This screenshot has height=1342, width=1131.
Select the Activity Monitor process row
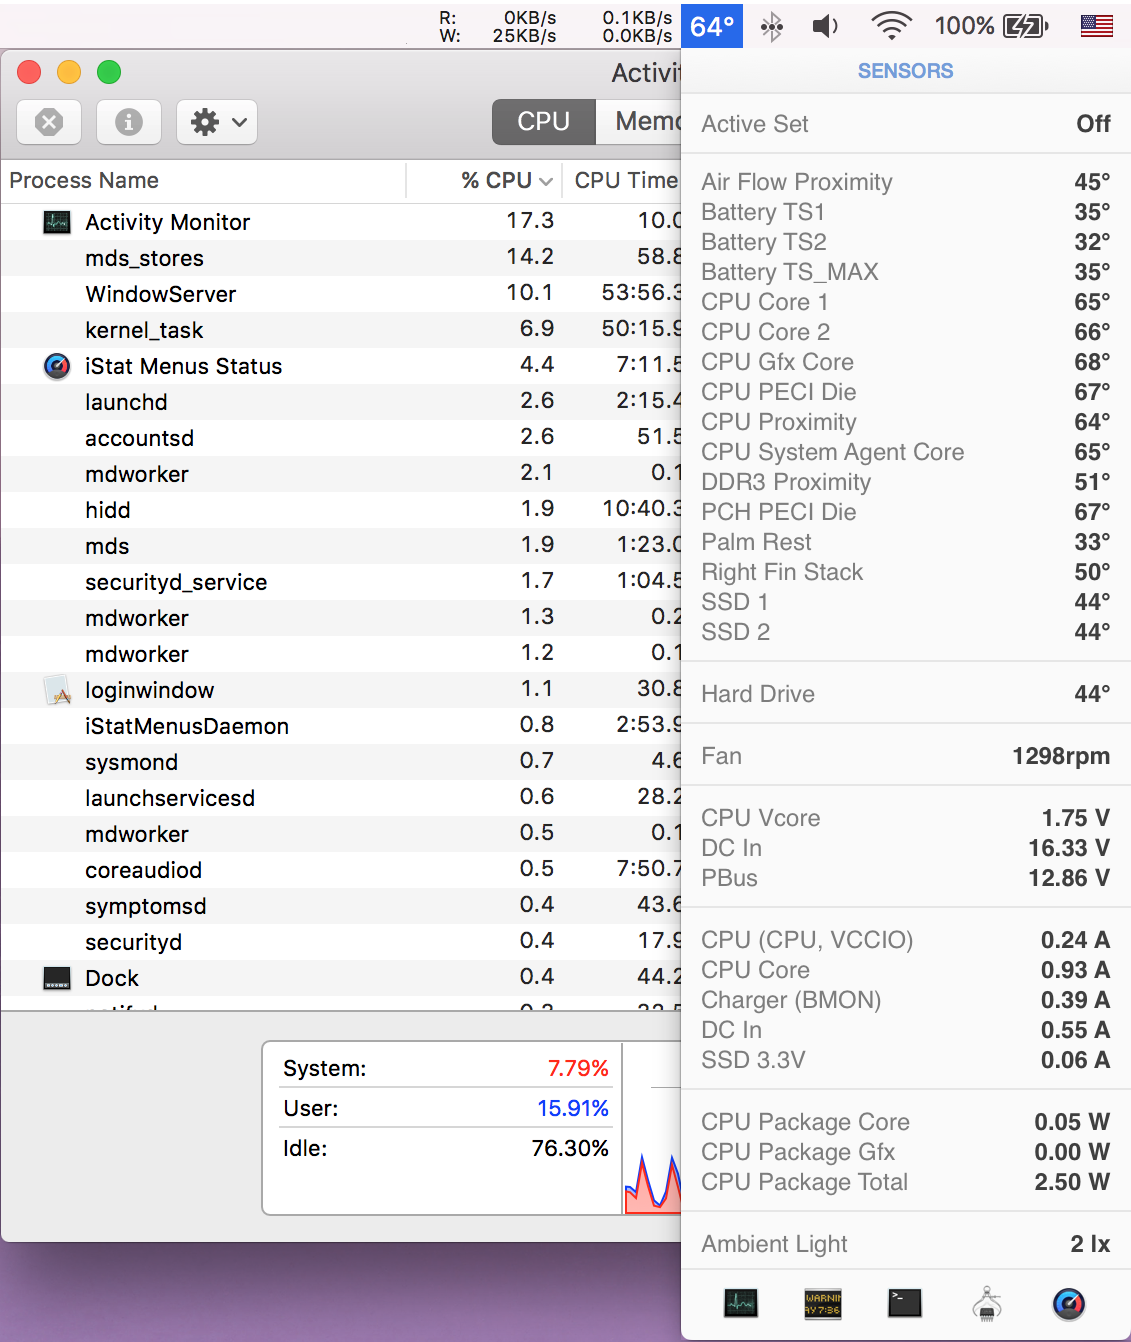pyautogui.click(x=341, y=222)
